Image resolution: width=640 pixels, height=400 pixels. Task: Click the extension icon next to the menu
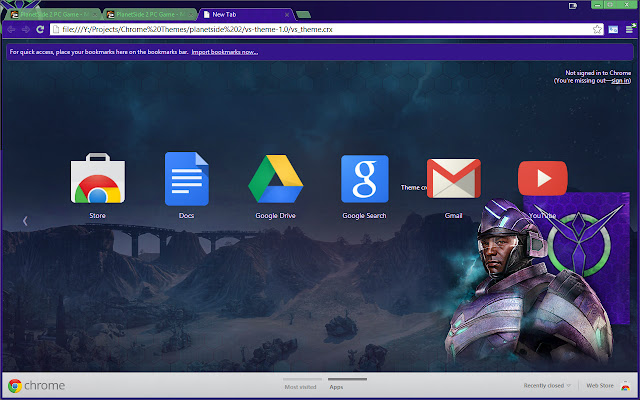point(613,29)
